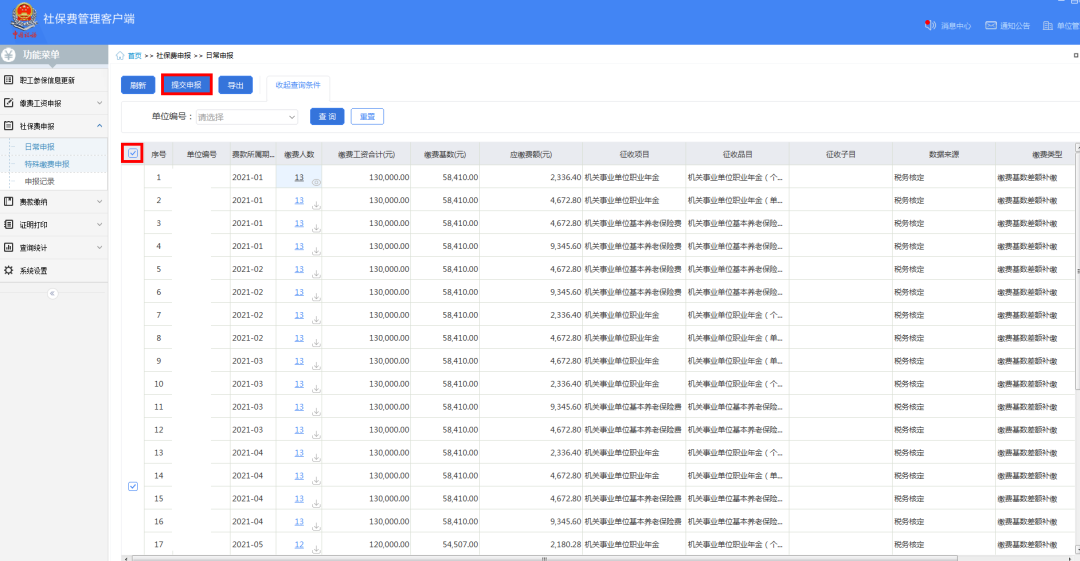Click download icon in row 7
The width and height of the screenshot is (1080, 561).
316,320
